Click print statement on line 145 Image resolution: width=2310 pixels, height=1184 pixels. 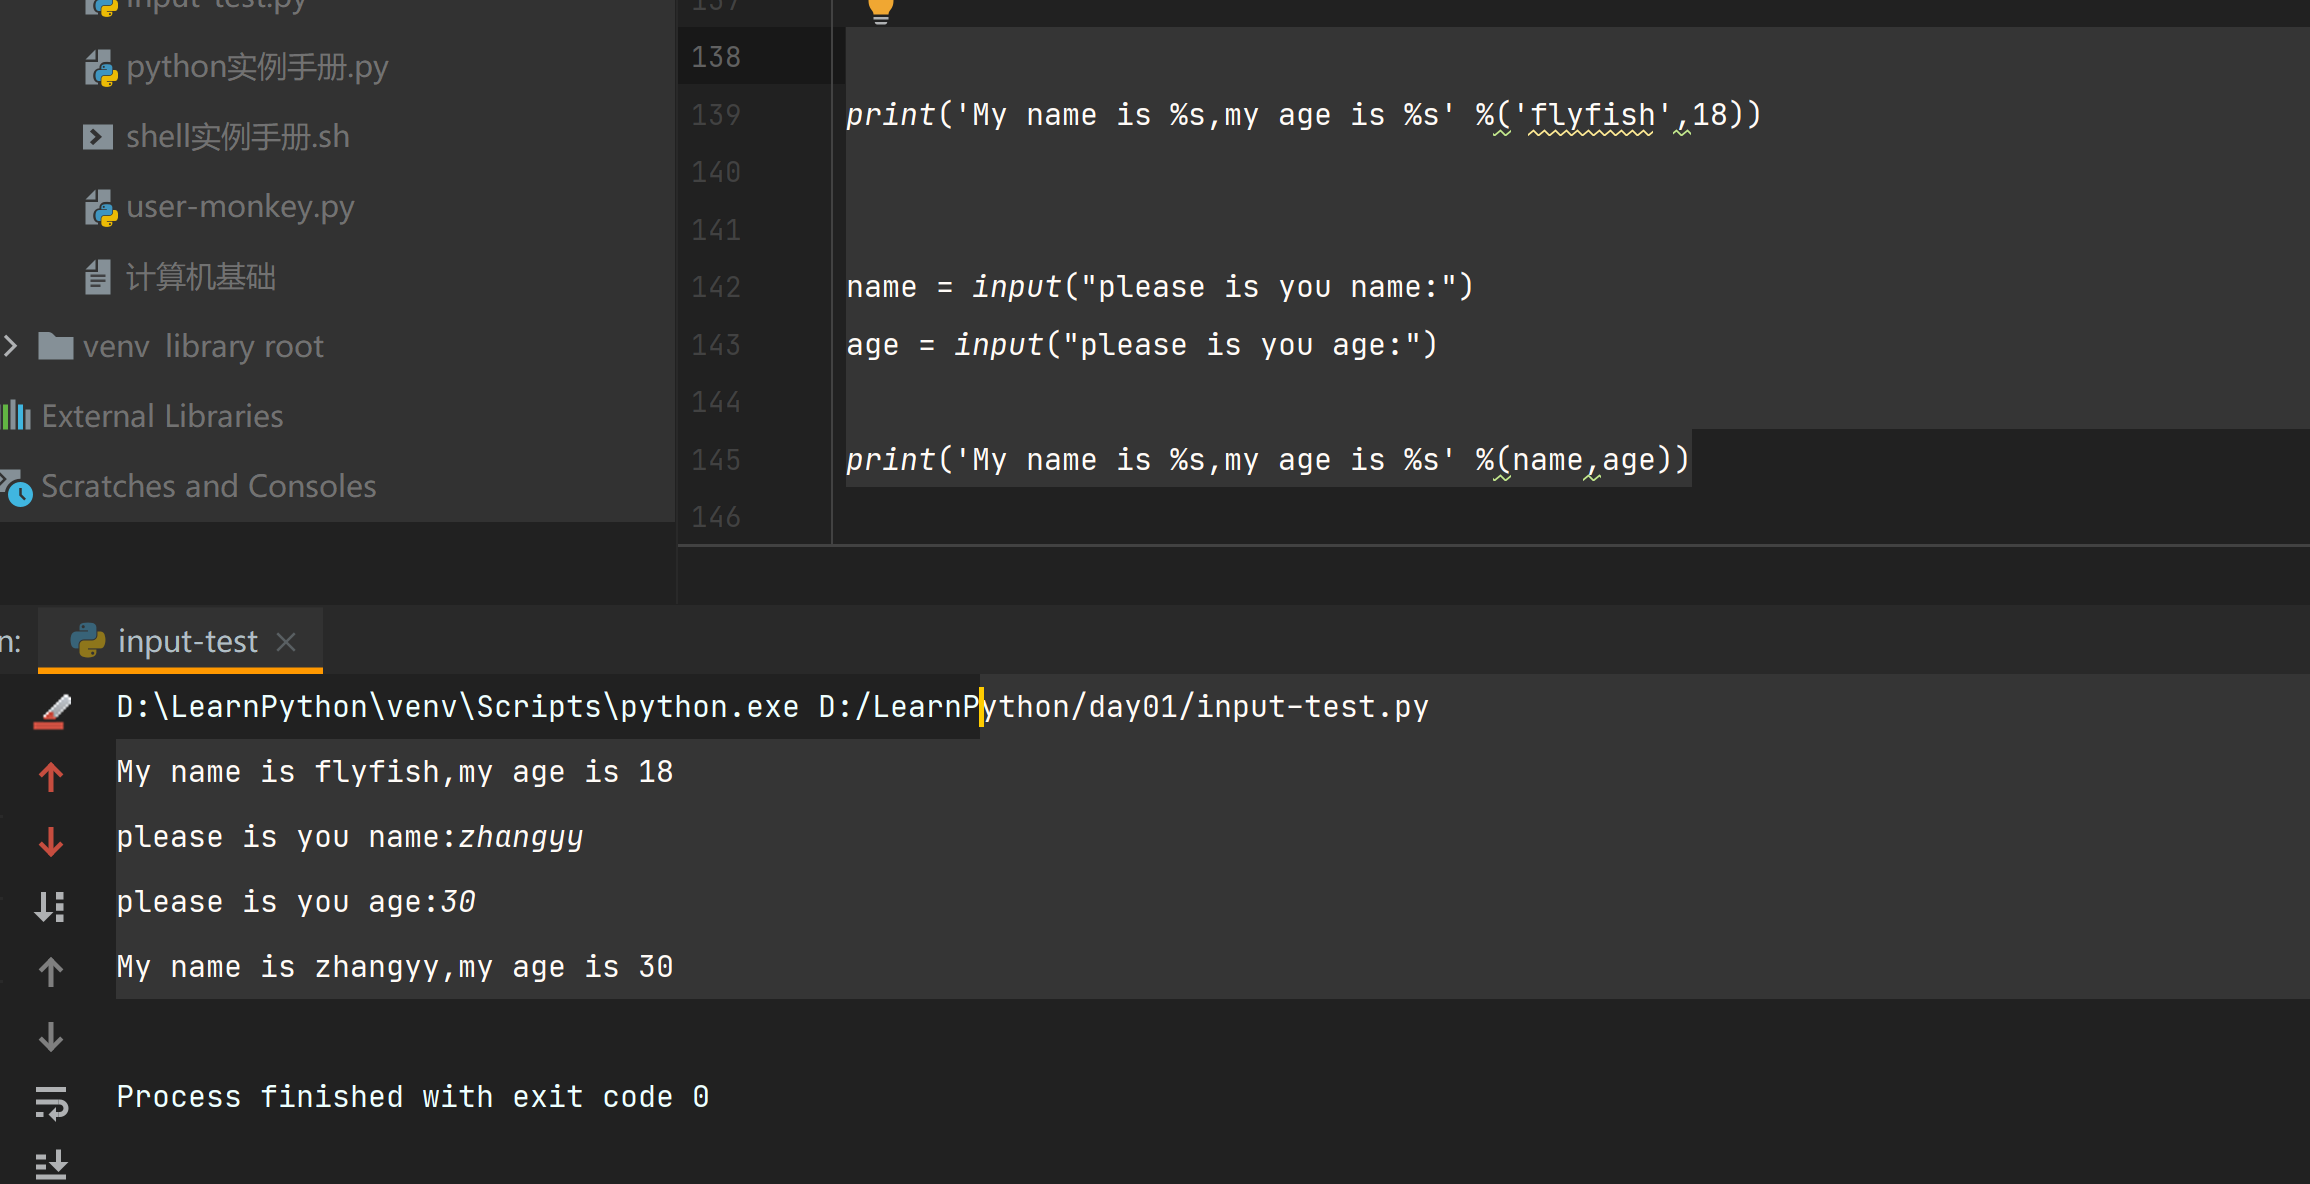(1268, 460)
